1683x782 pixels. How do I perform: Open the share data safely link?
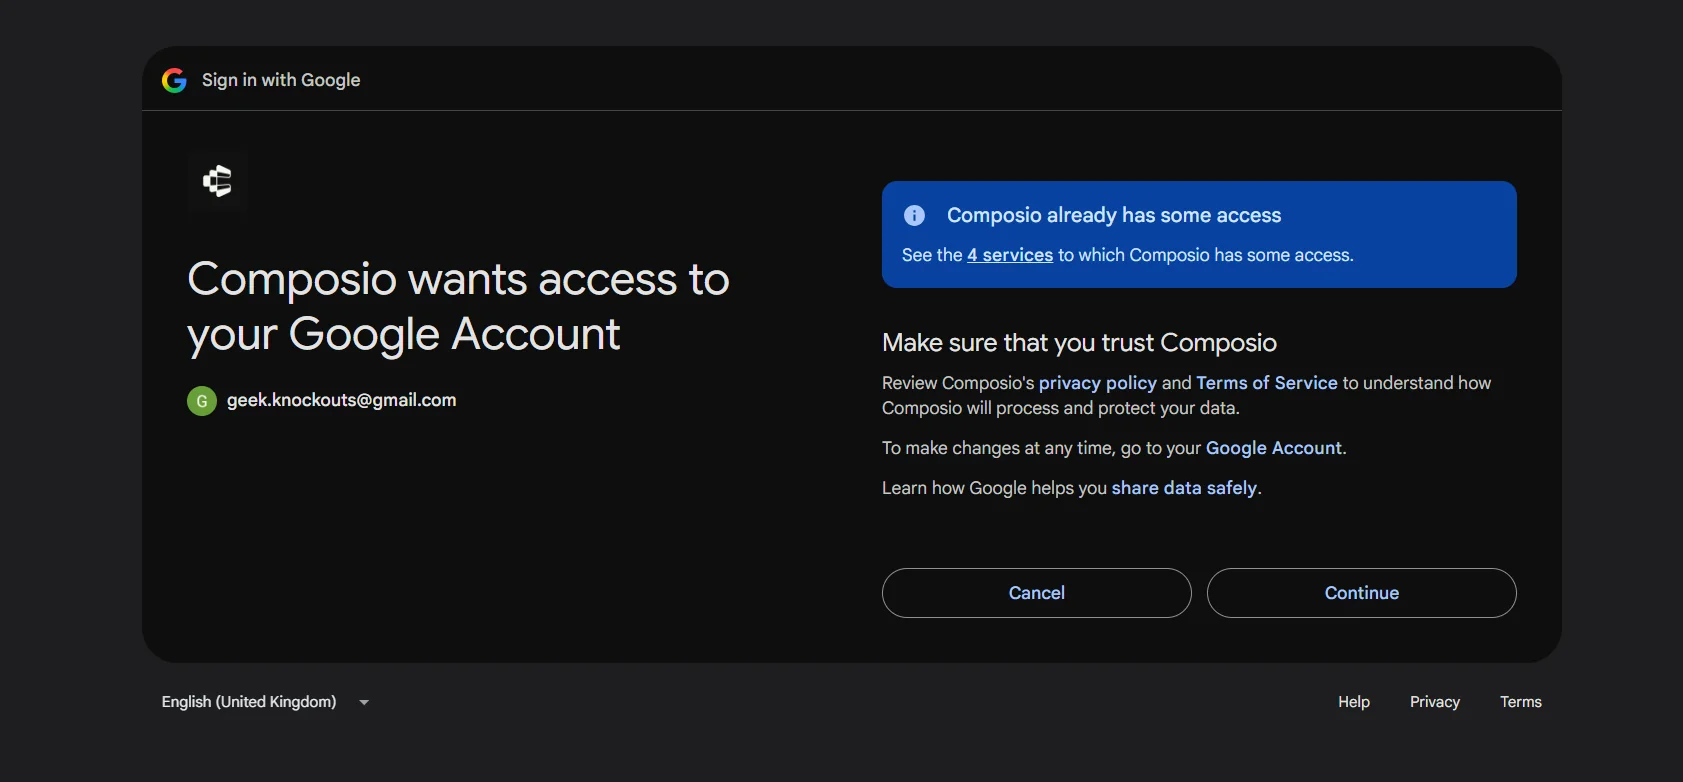(1184, 488)
